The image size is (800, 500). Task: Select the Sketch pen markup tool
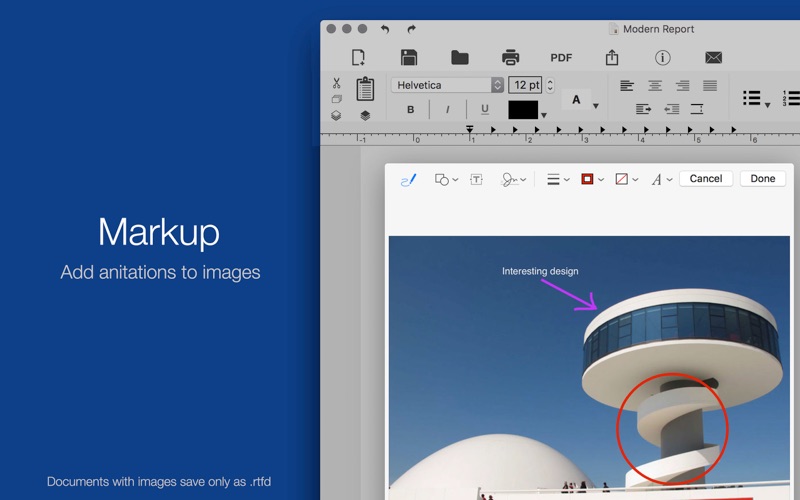[408, 179]
